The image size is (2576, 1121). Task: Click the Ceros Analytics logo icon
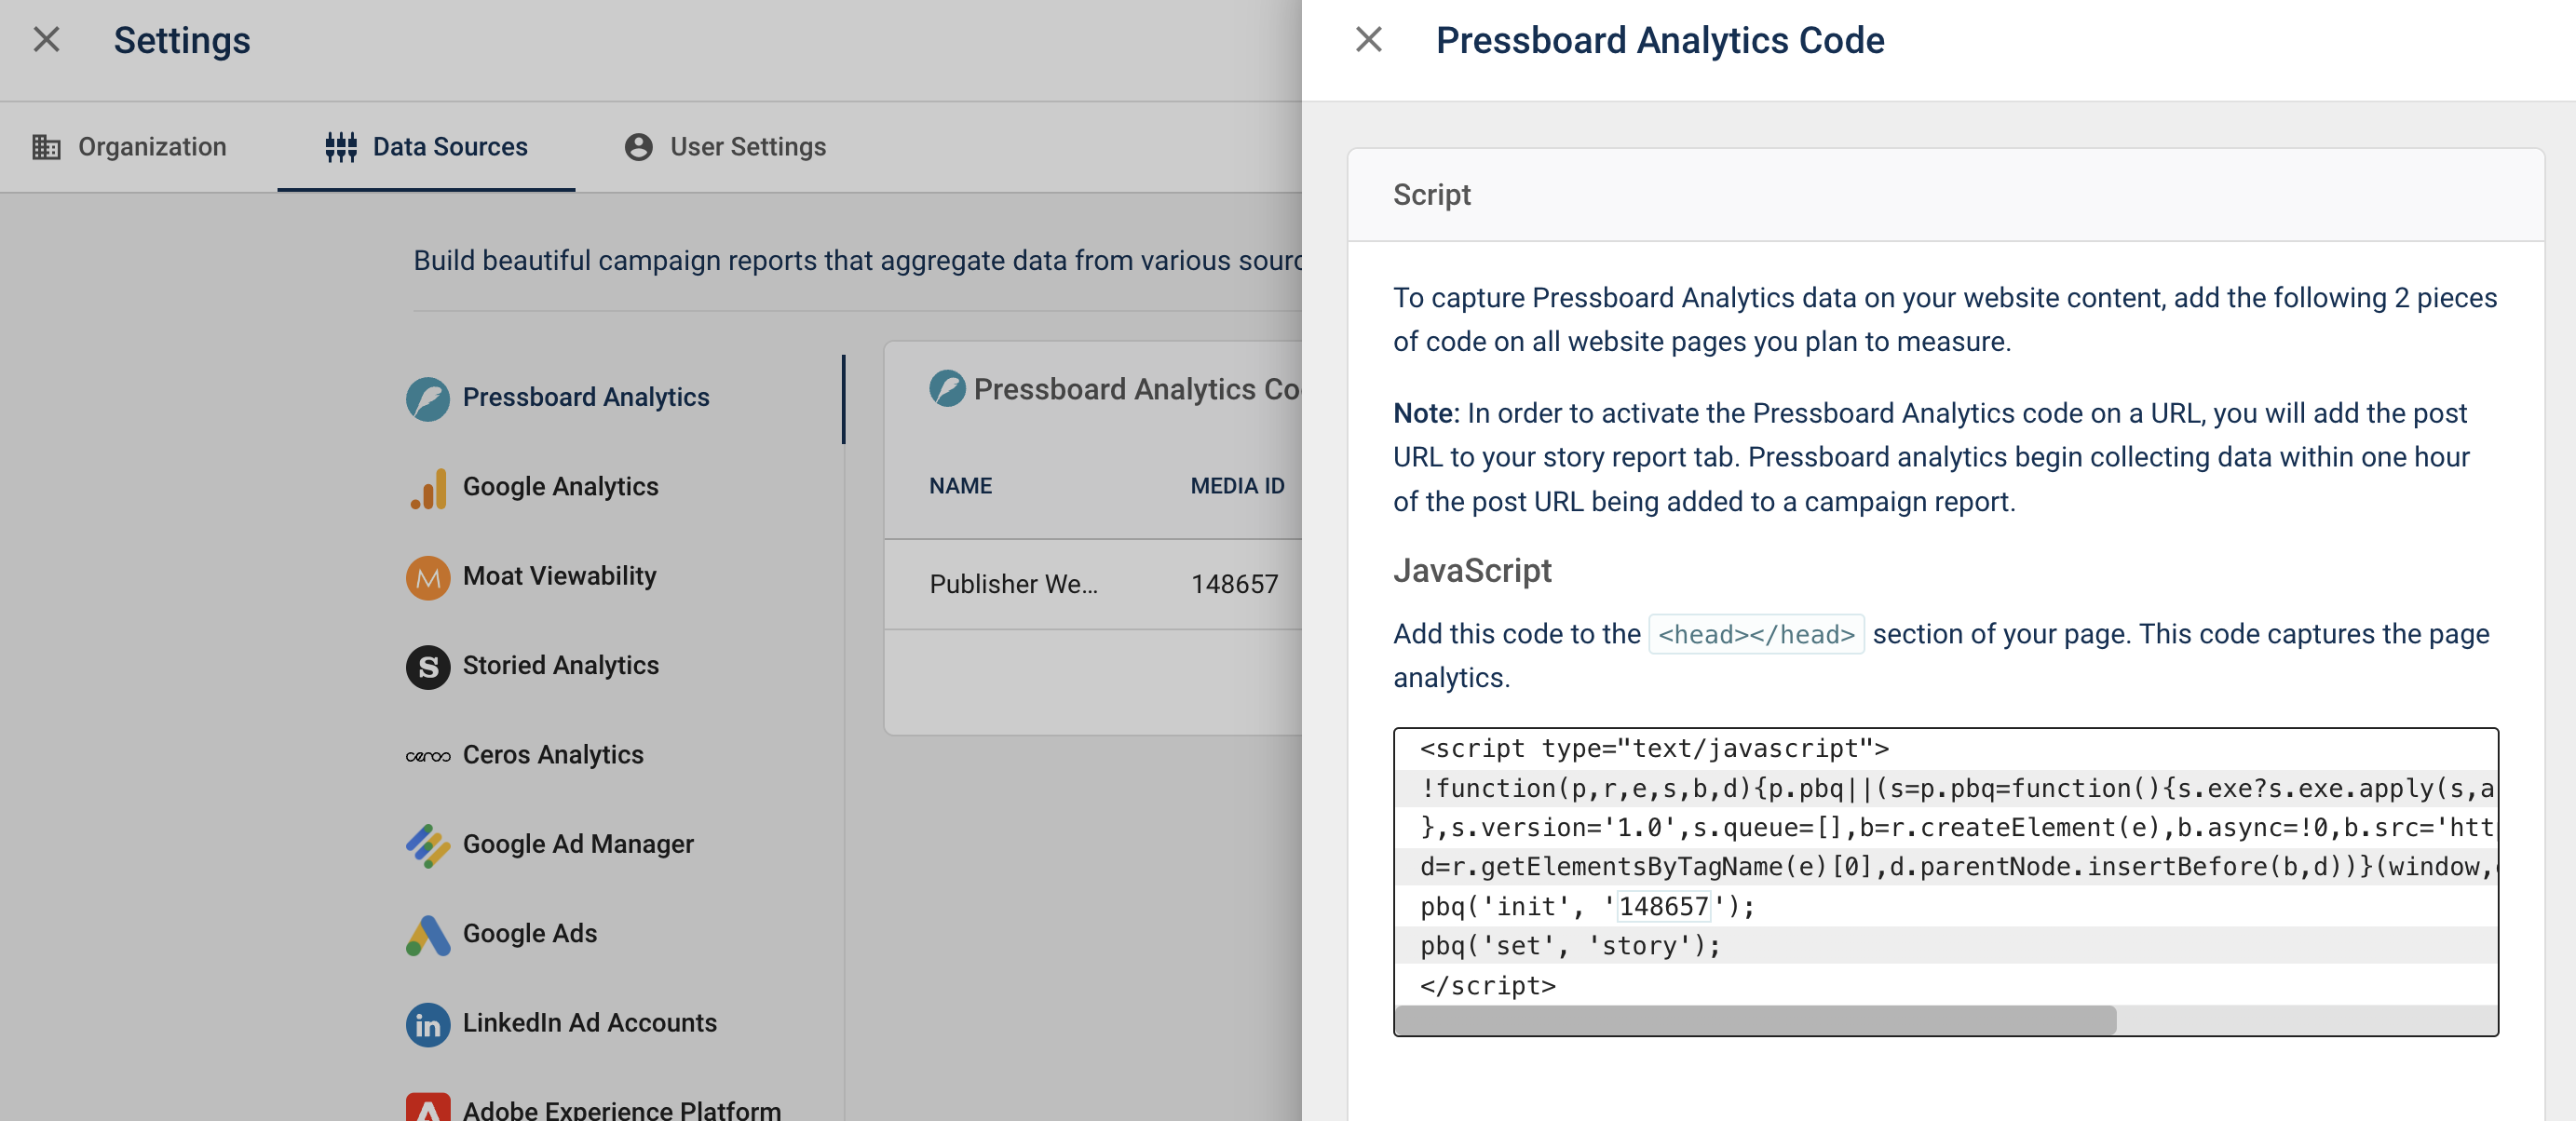427,756
